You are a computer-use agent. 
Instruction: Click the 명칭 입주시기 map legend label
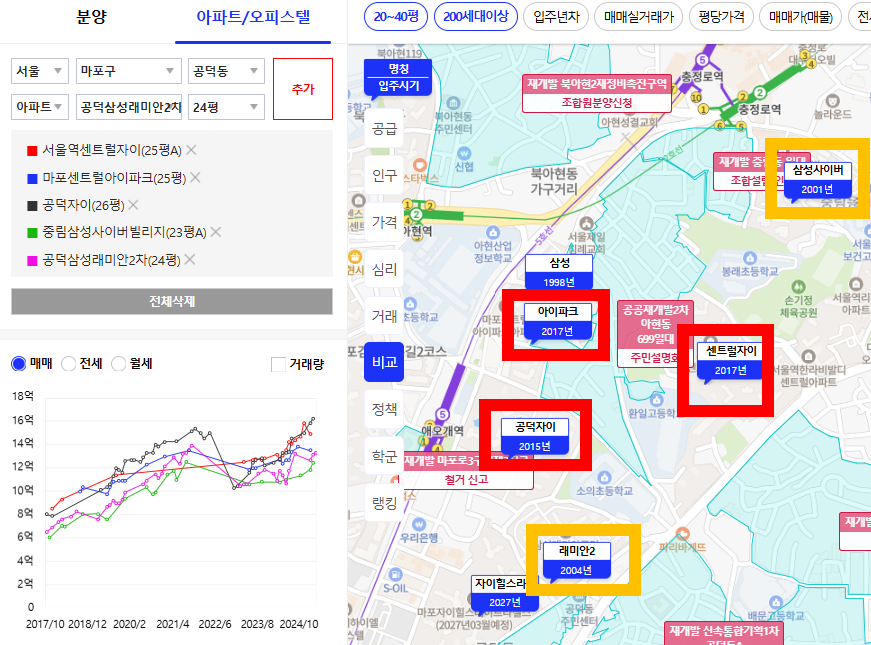pos(398,78)
